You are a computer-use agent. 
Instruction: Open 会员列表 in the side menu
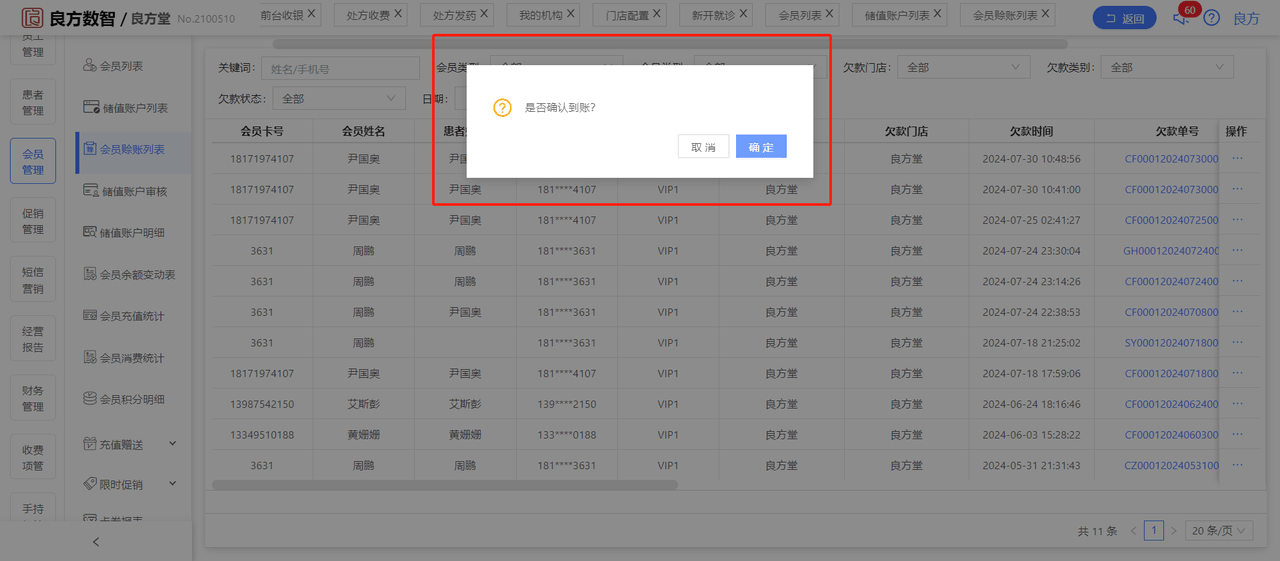(121, 66)
